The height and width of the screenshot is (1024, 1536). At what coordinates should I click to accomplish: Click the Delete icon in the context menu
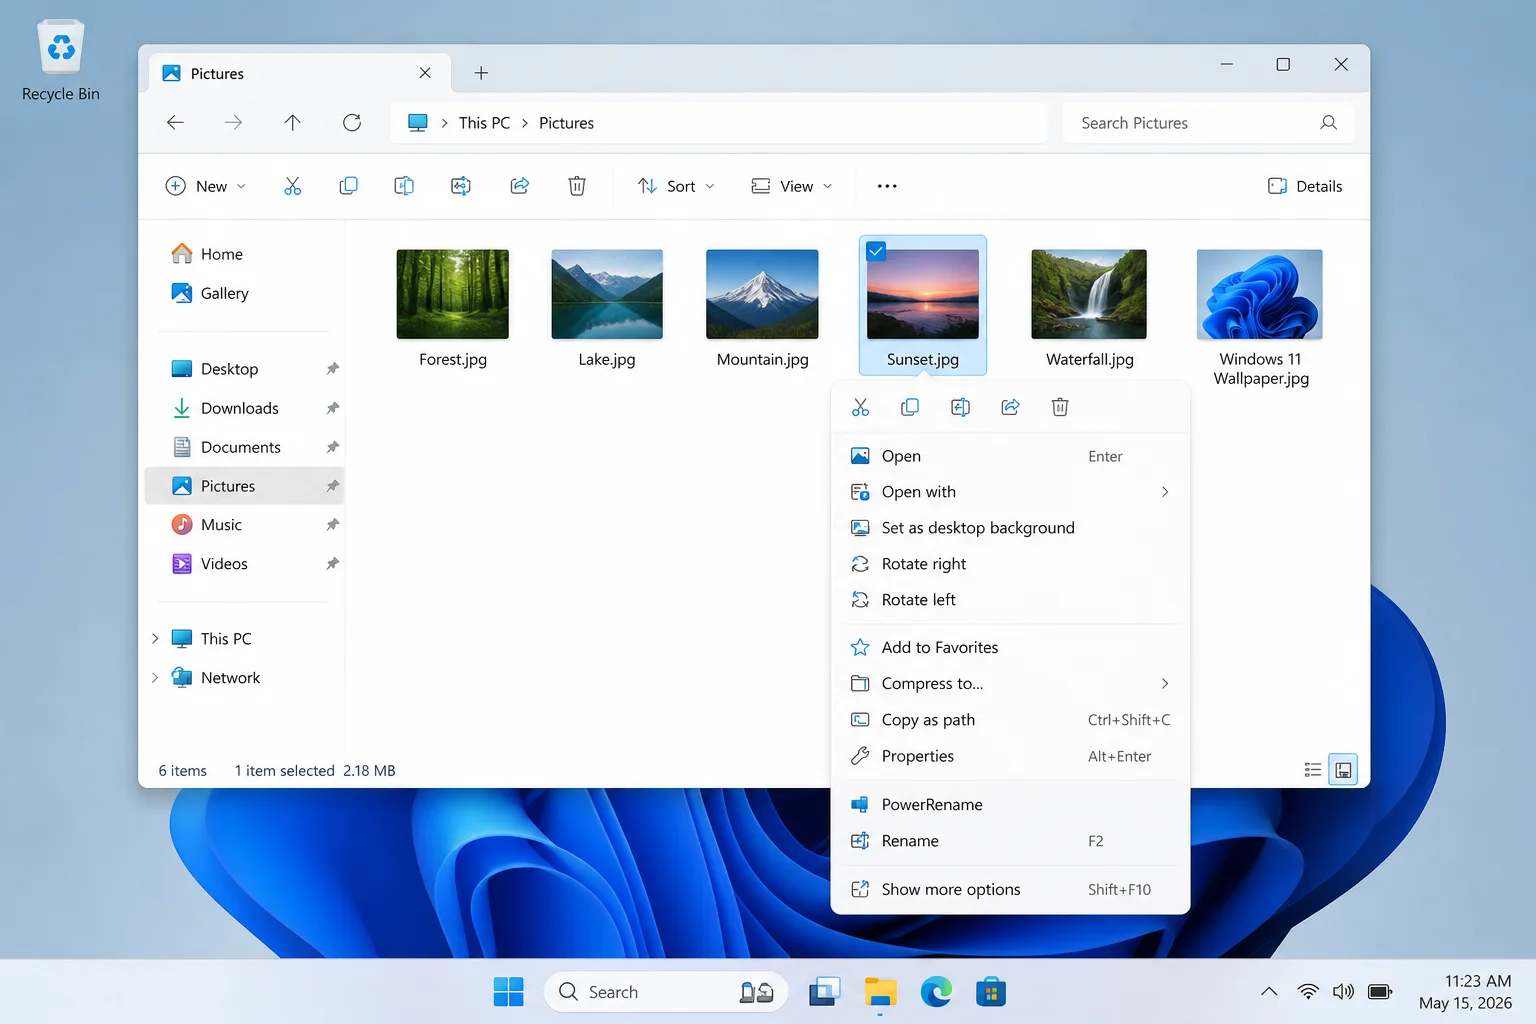(1060, 407)
